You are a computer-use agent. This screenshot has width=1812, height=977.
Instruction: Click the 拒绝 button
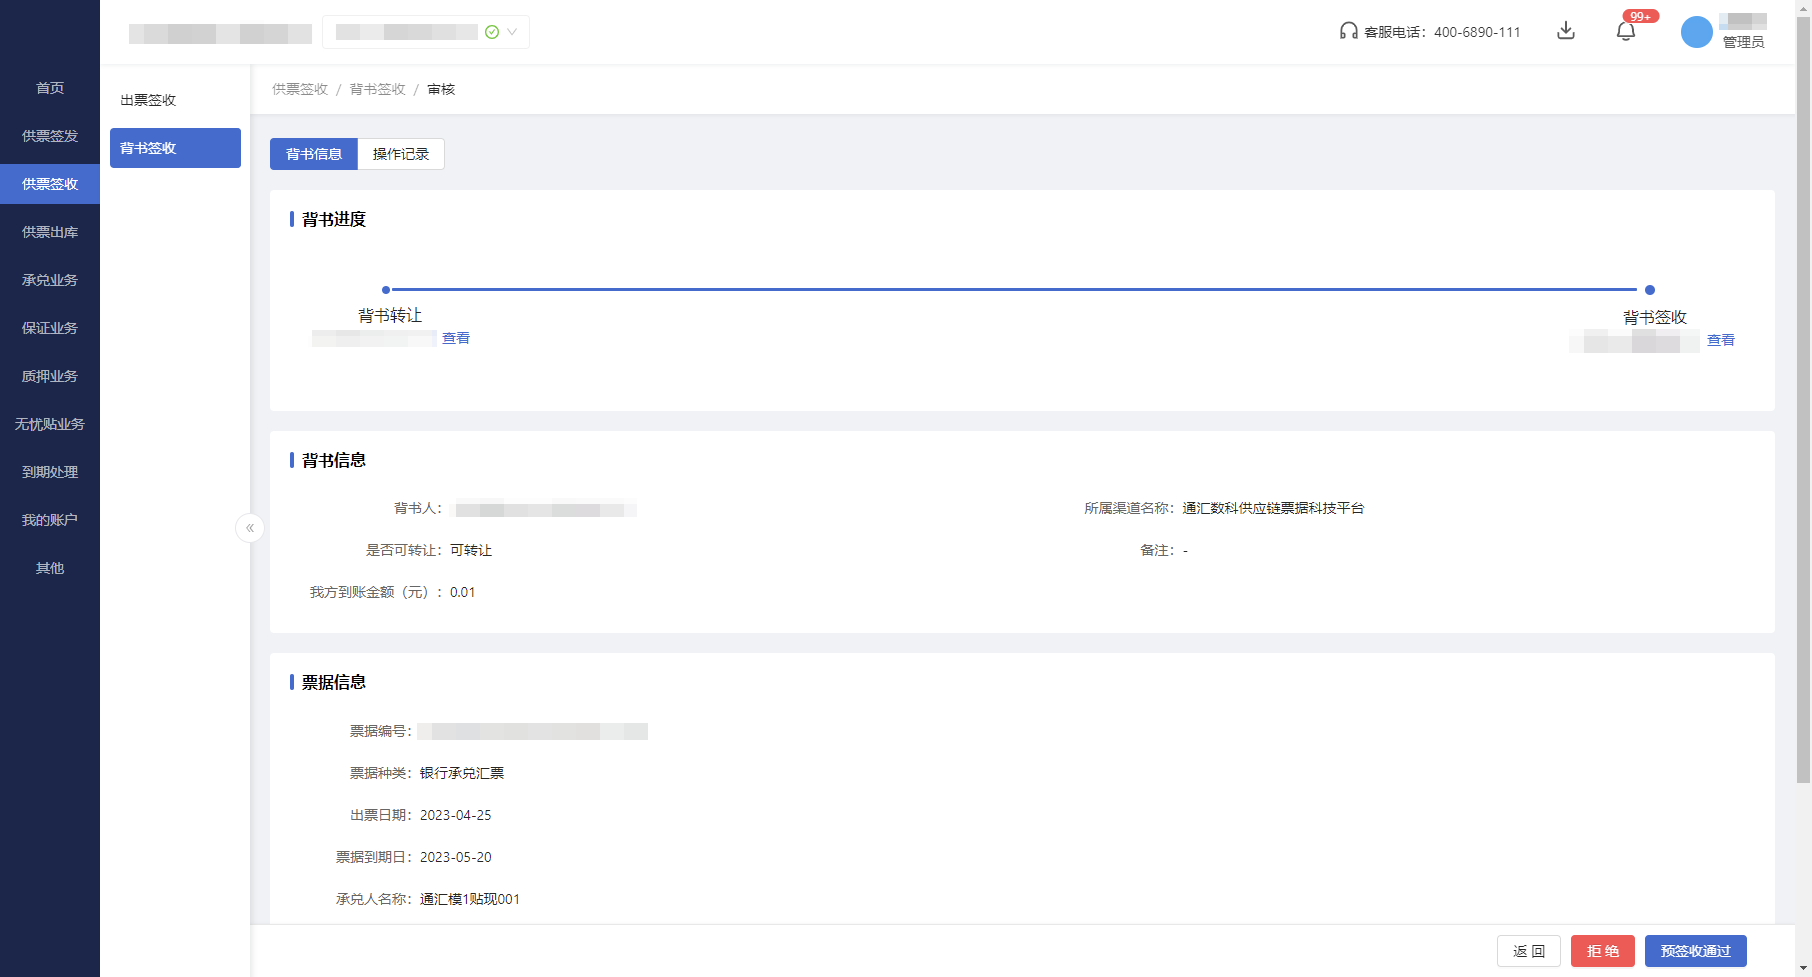coord(1602,950)
